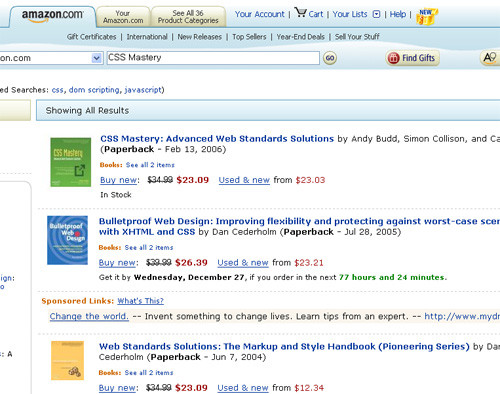Screen dimensions: 500x394
Task: Go to New Releases
Action: pyautogui.click(x=199, y=37)
